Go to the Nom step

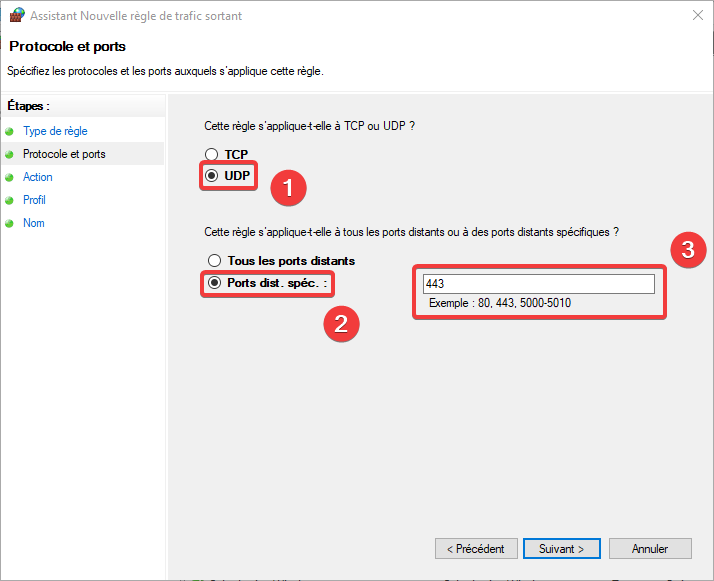34,223
